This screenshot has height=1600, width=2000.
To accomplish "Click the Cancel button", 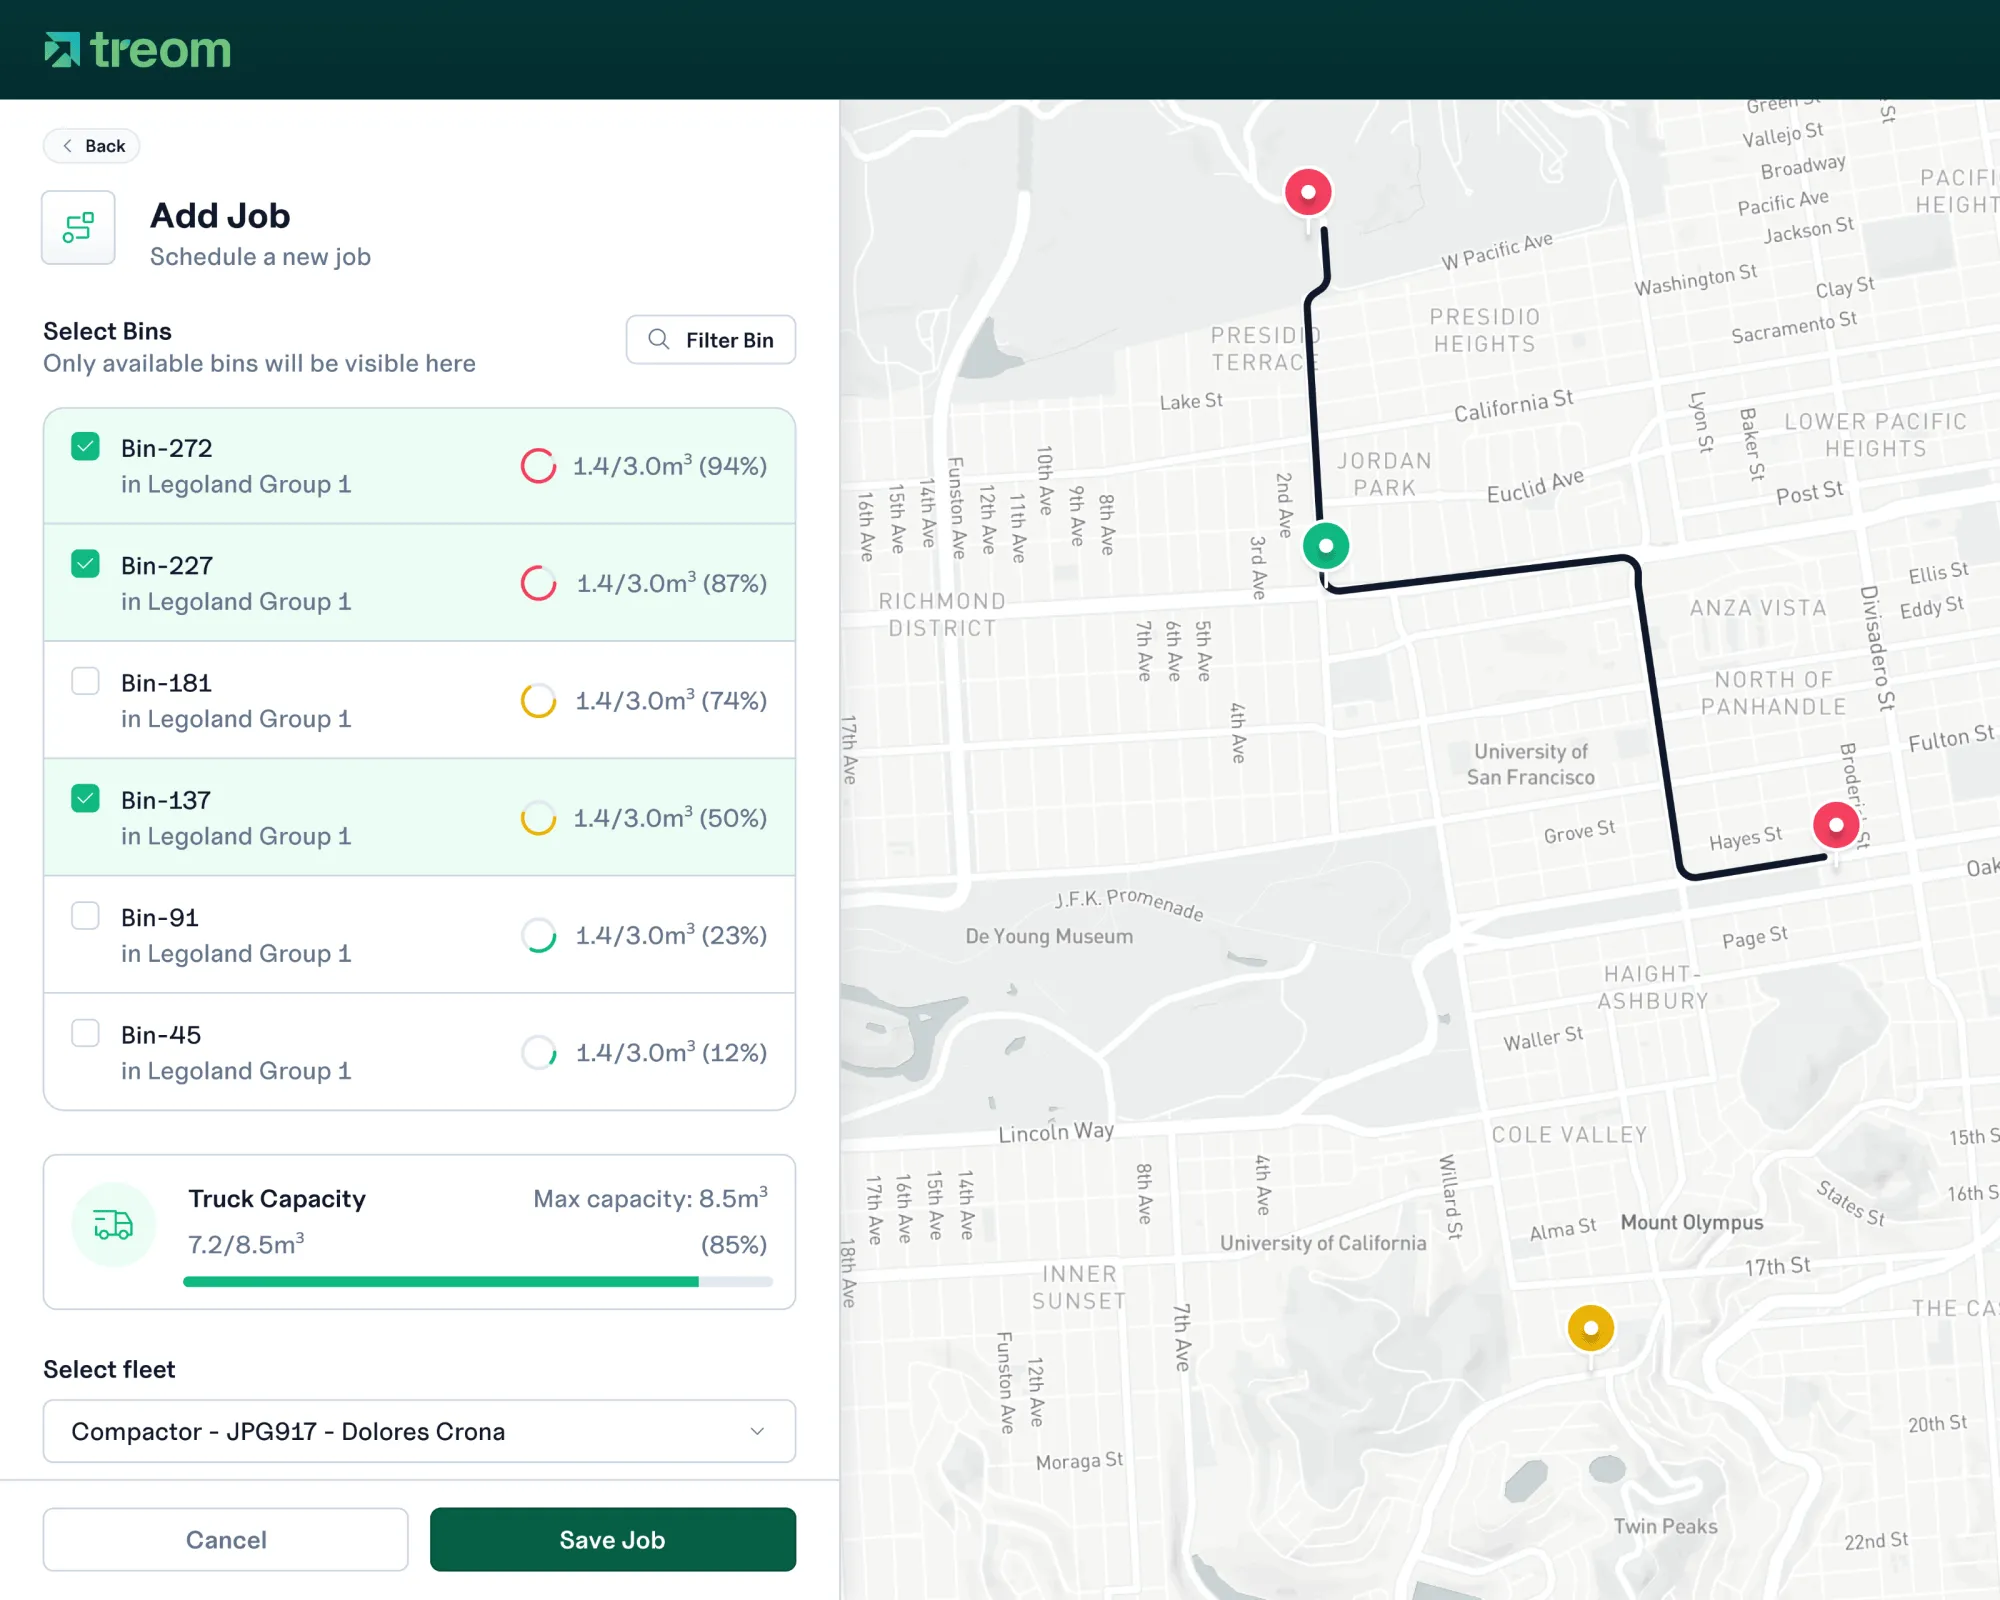I will [x=226, y=1539].
